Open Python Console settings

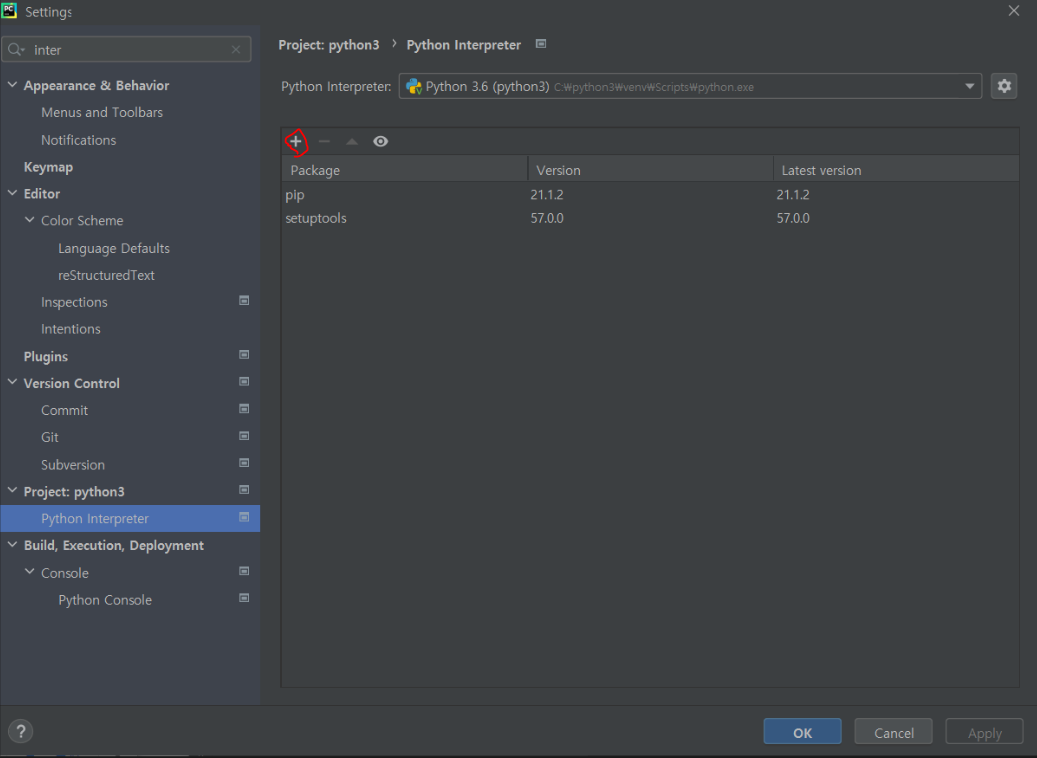pos(105,600)
